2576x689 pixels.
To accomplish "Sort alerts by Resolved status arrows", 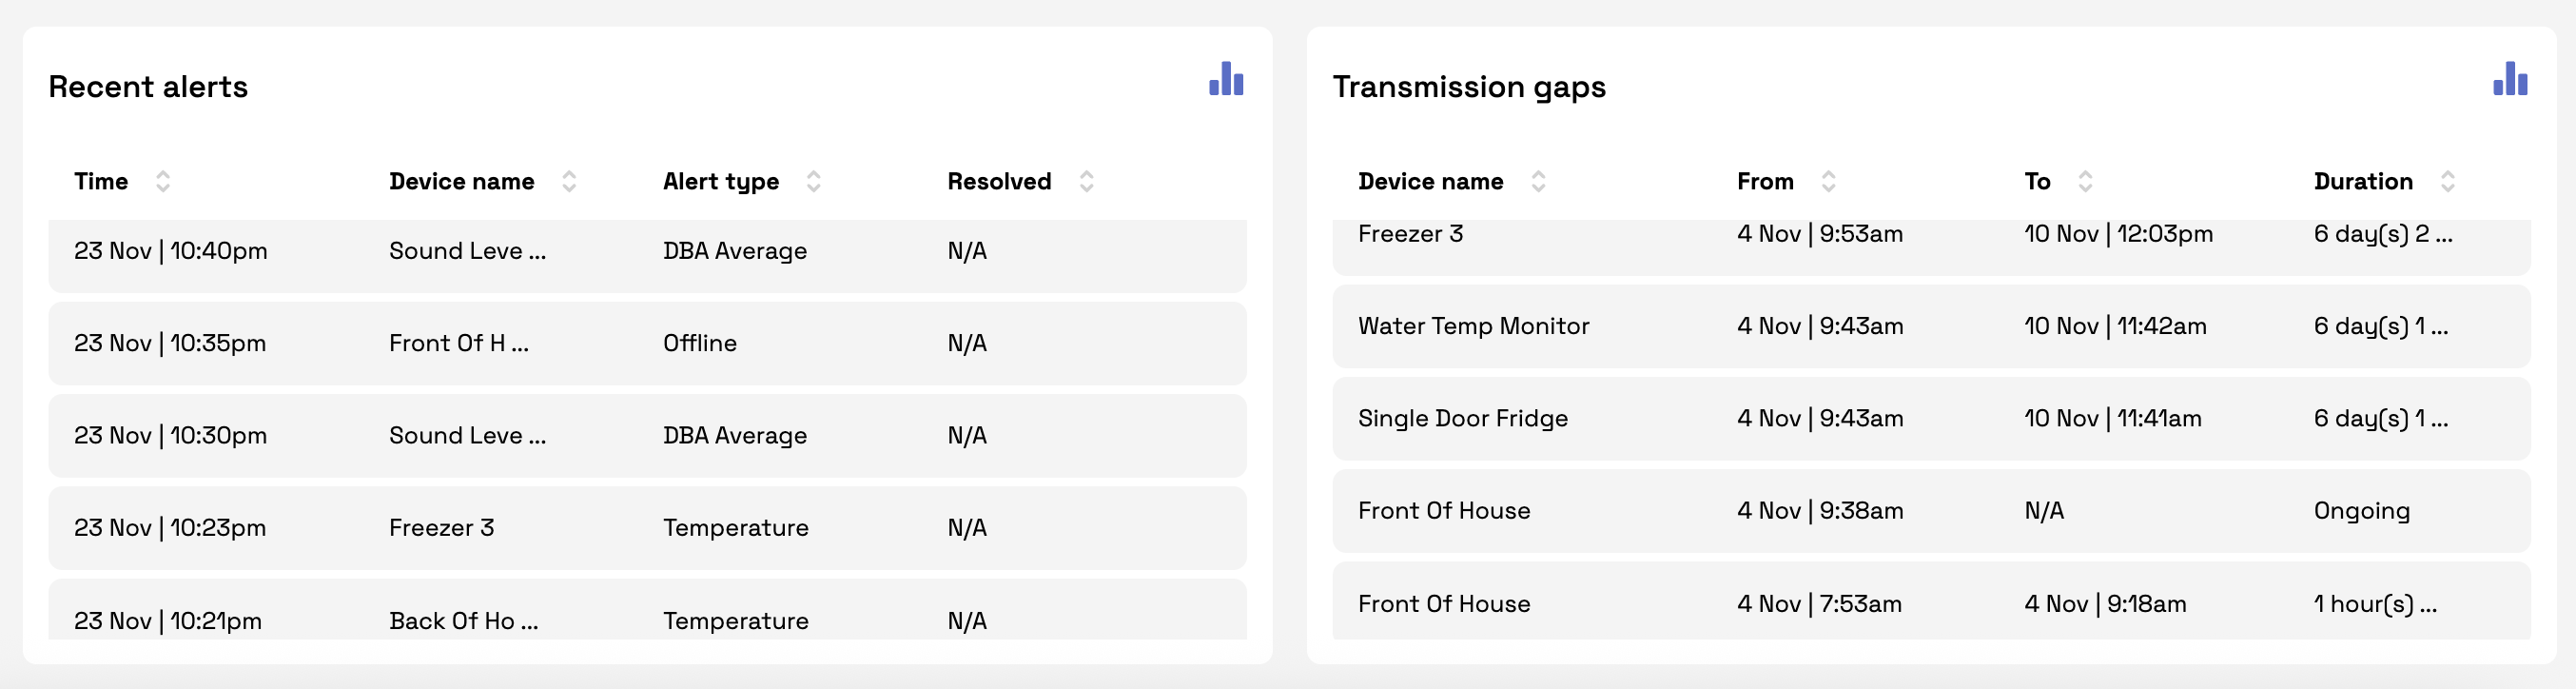I will point(1086,181).
